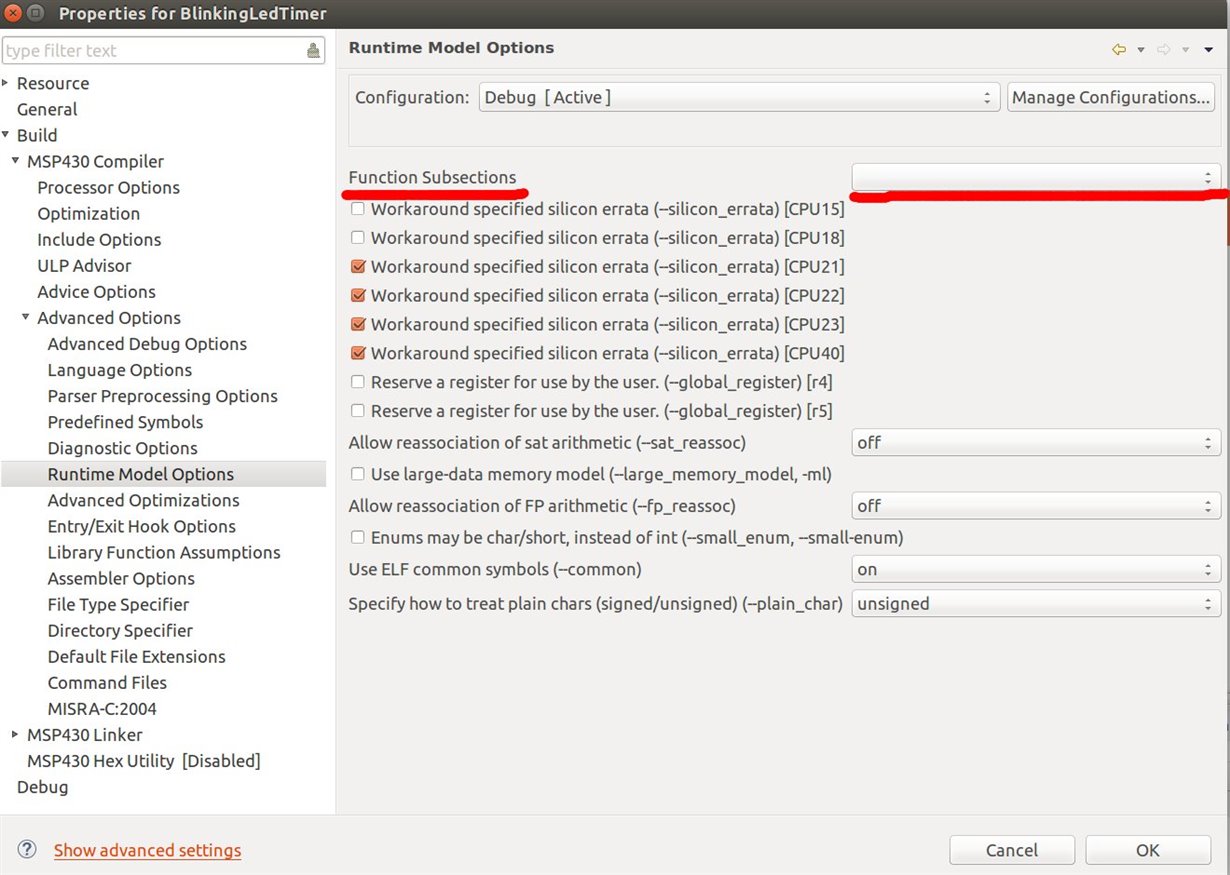This screenshot has width=1230, height=875.
Task: Check reserve register r4 option
Action: [358, 382]
